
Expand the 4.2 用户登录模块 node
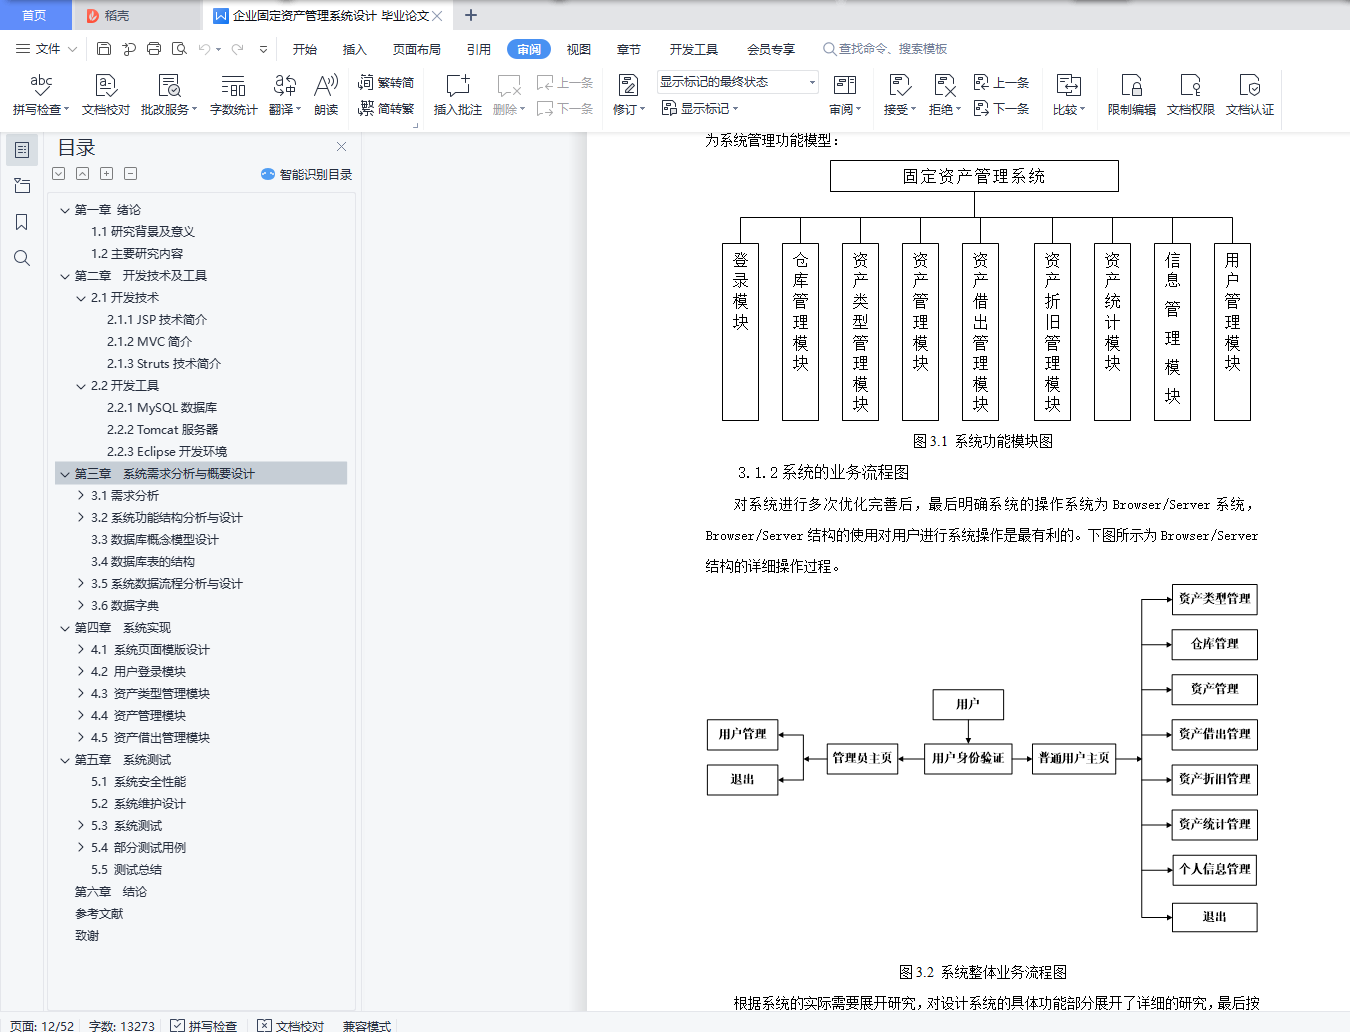point(81,672)
